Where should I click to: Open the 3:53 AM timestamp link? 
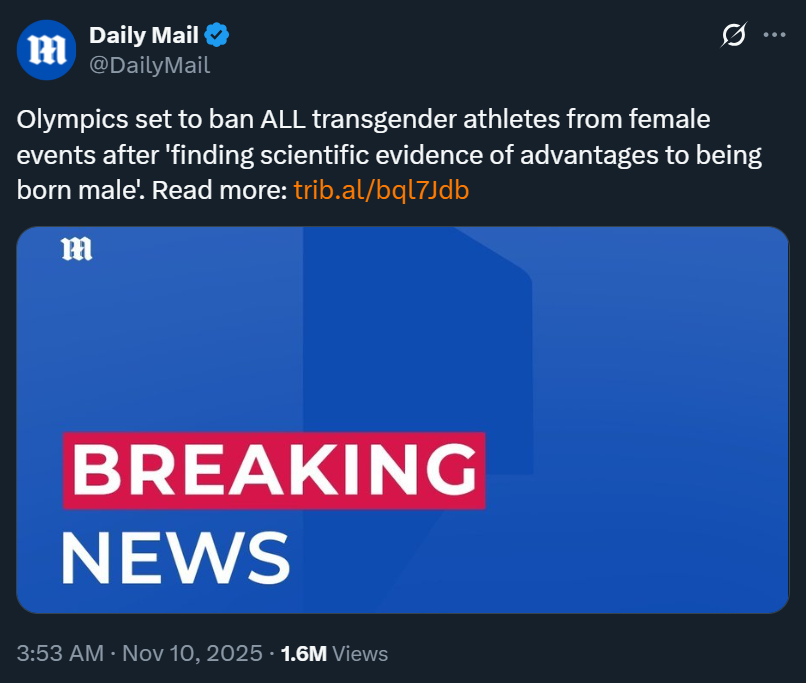(60, 654)
